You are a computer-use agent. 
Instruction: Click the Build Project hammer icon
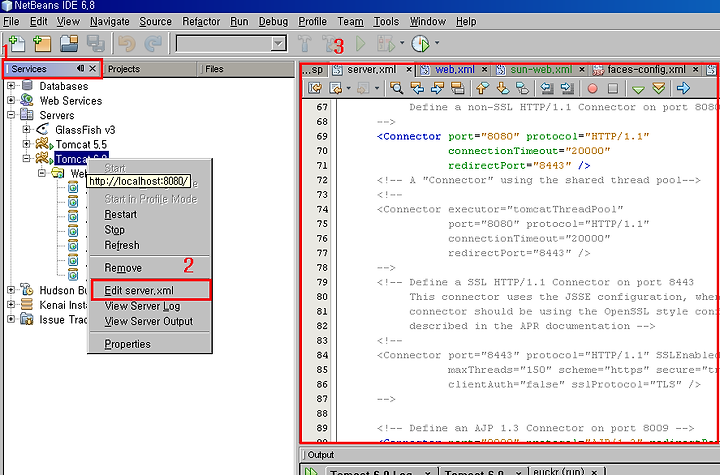coord(304,44)
